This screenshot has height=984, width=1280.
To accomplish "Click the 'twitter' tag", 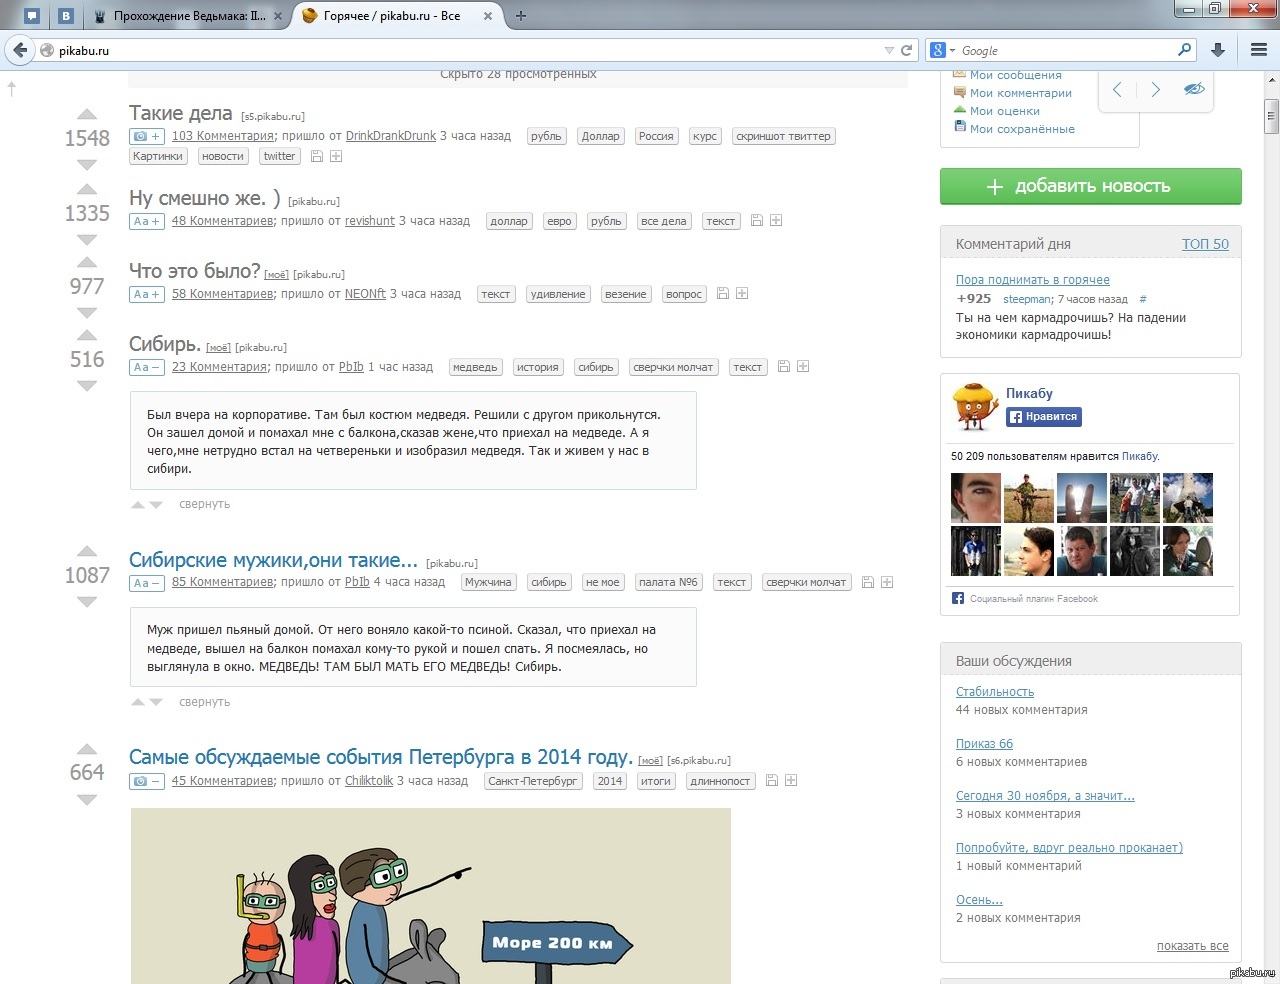I will (x=279, y=156).
